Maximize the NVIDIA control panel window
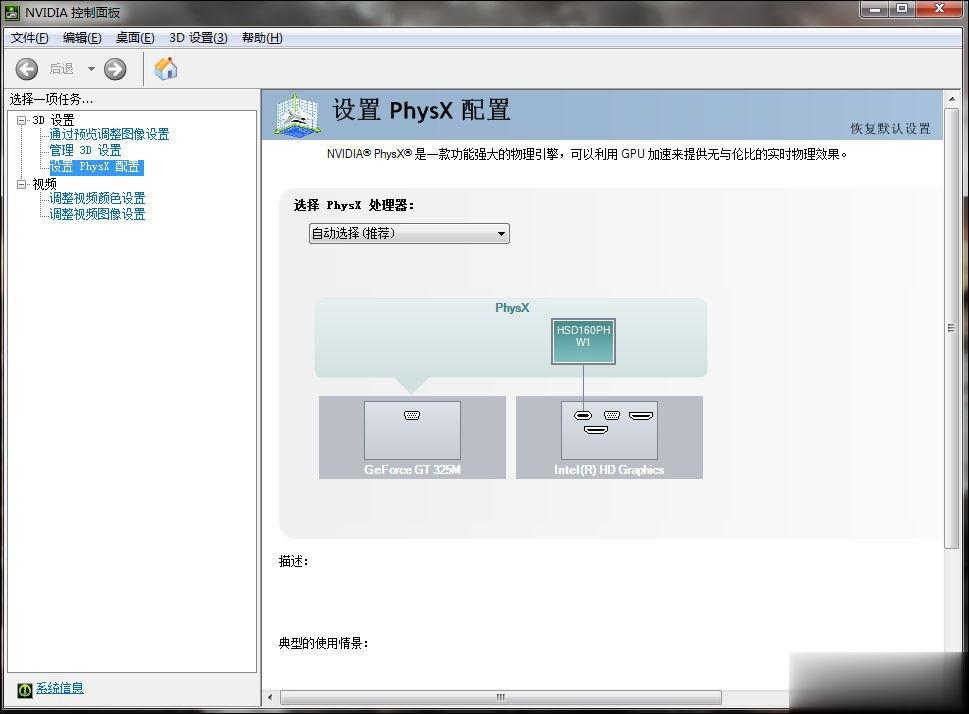This screenshot has height=714, width=969. 902,9
